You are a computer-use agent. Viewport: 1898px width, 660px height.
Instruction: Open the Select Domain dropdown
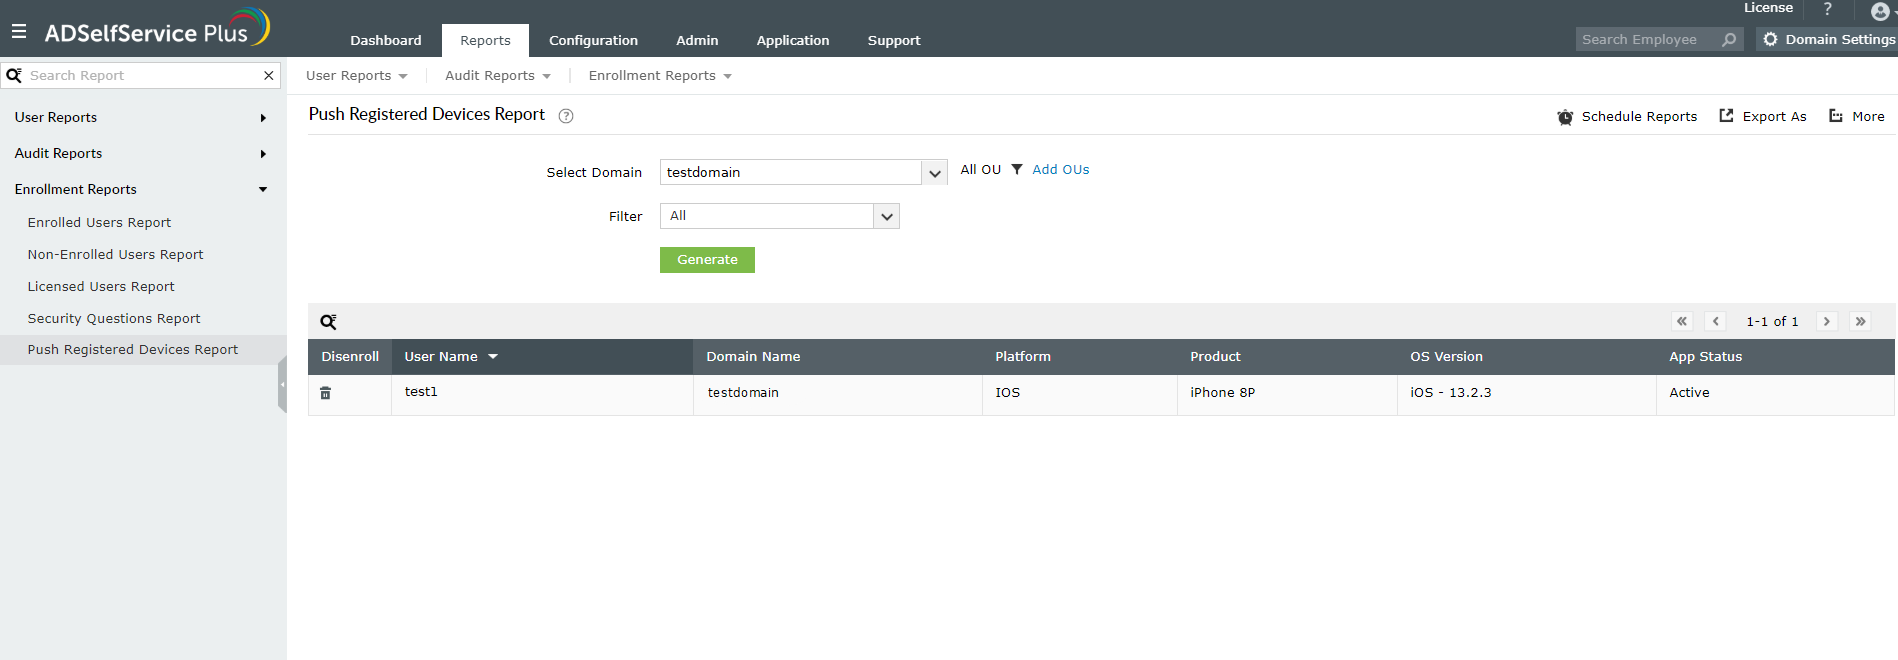(934, 173)
